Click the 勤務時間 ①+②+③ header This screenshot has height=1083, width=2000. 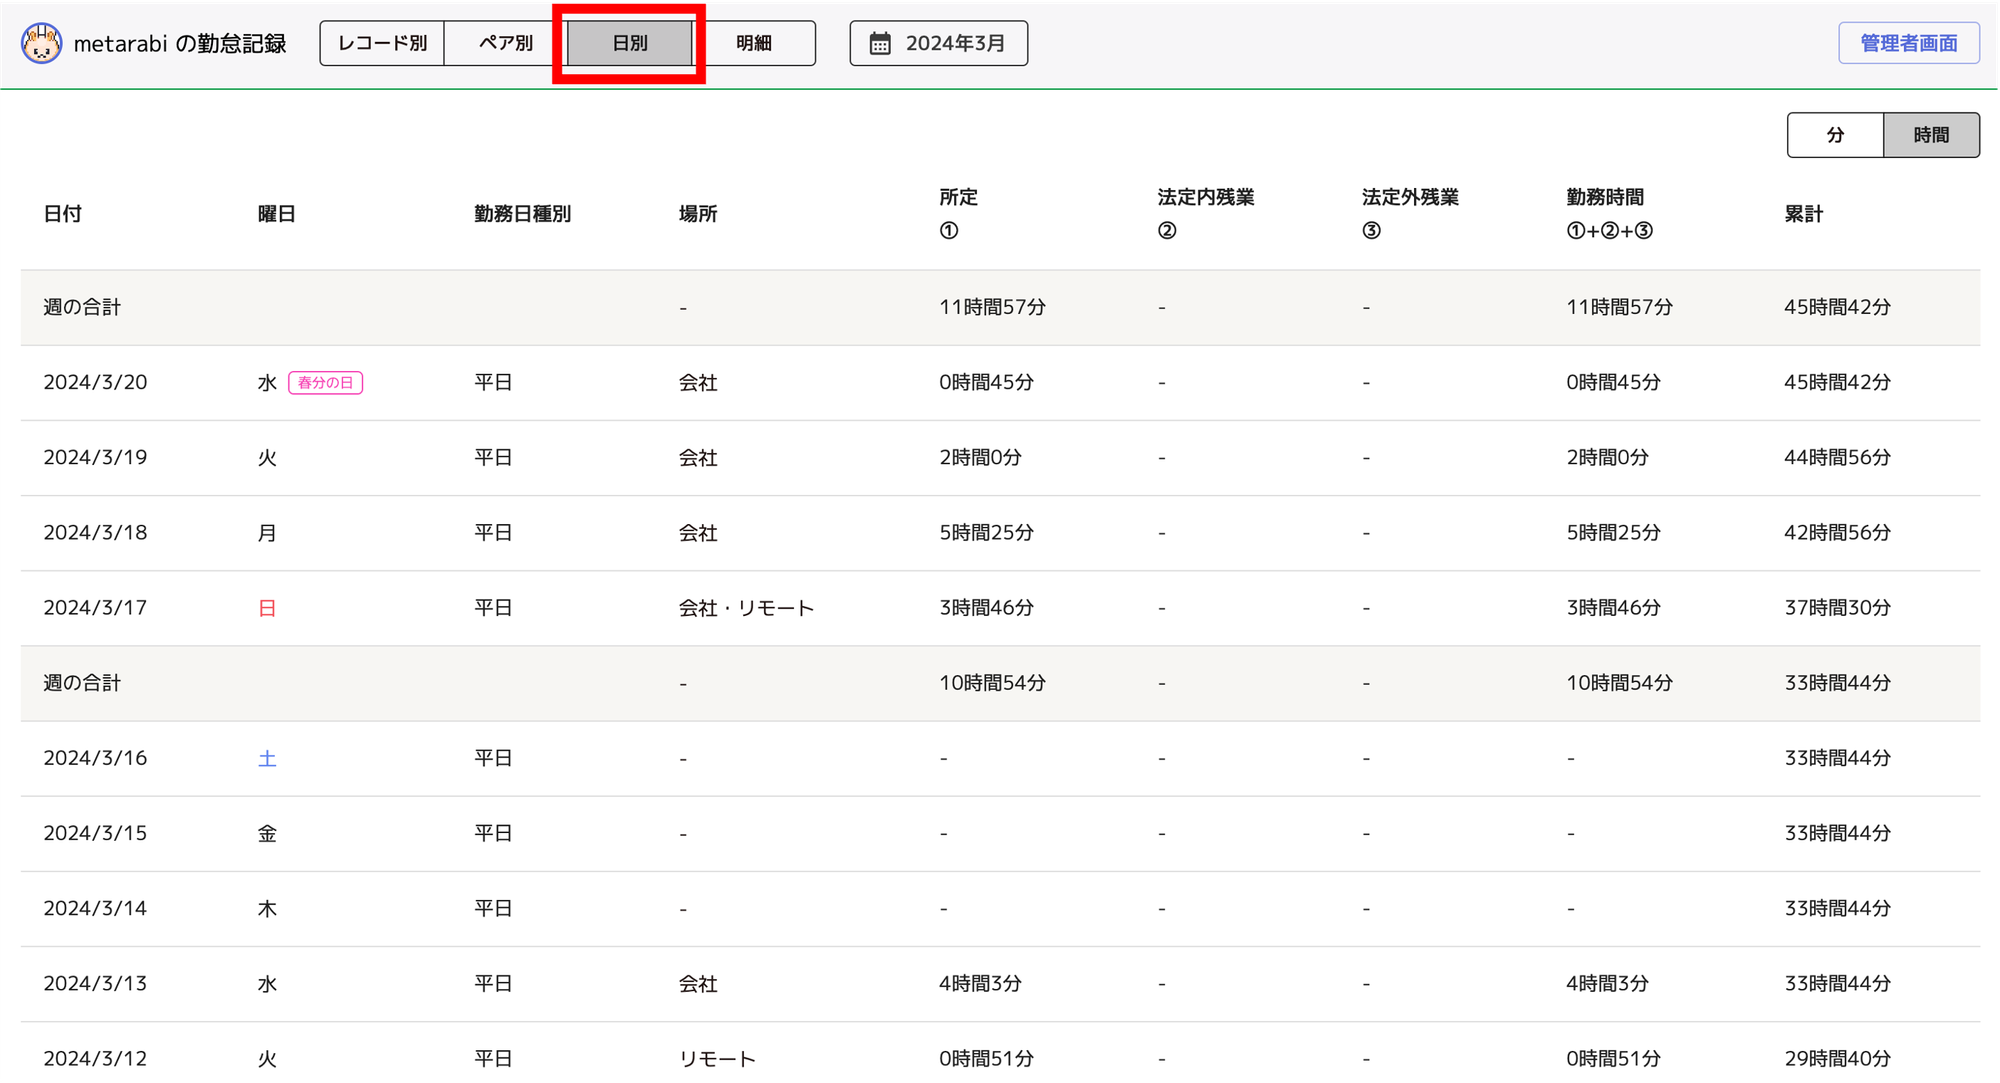[1609, 213]
